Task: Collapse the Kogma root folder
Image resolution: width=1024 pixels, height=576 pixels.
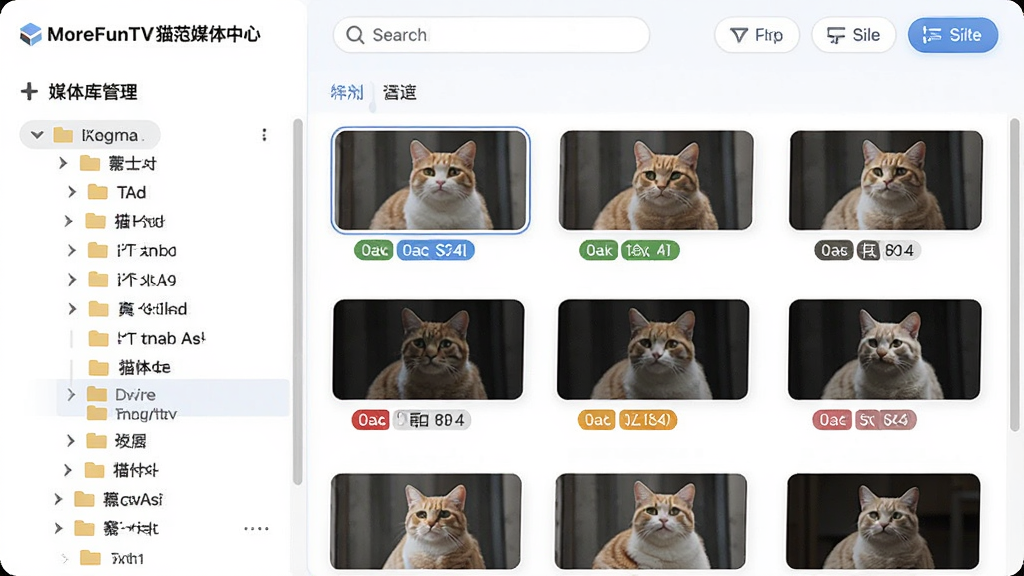Action: (37, 135)
